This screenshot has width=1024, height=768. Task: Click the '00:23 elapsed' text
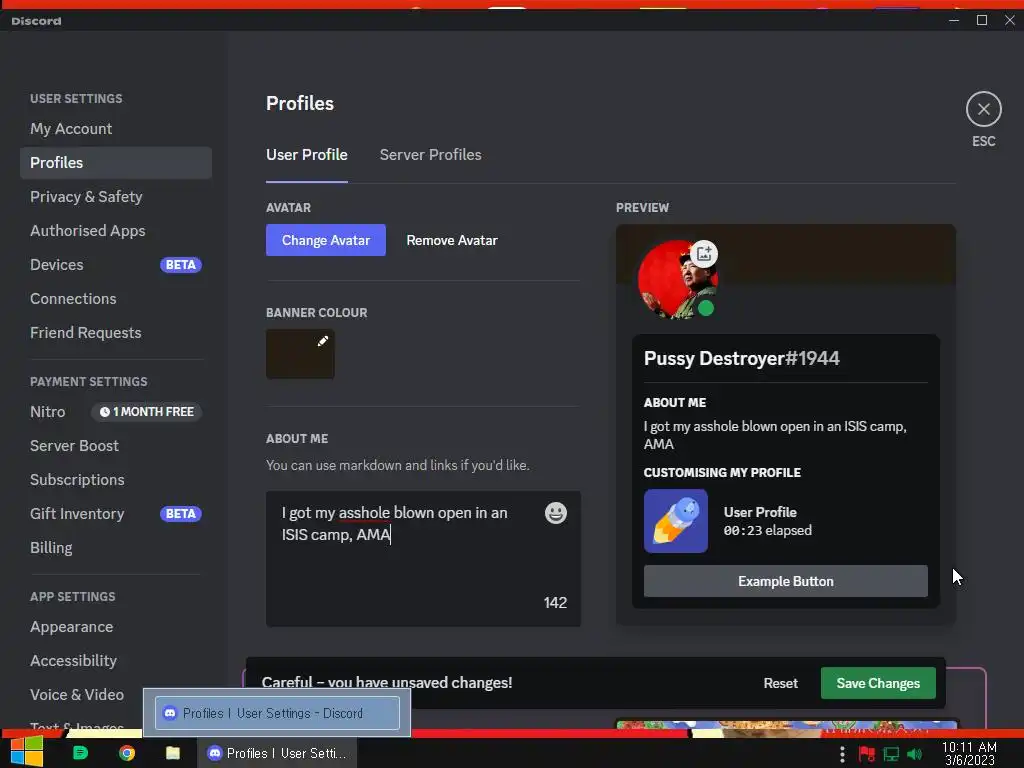[x=767, y=530]
